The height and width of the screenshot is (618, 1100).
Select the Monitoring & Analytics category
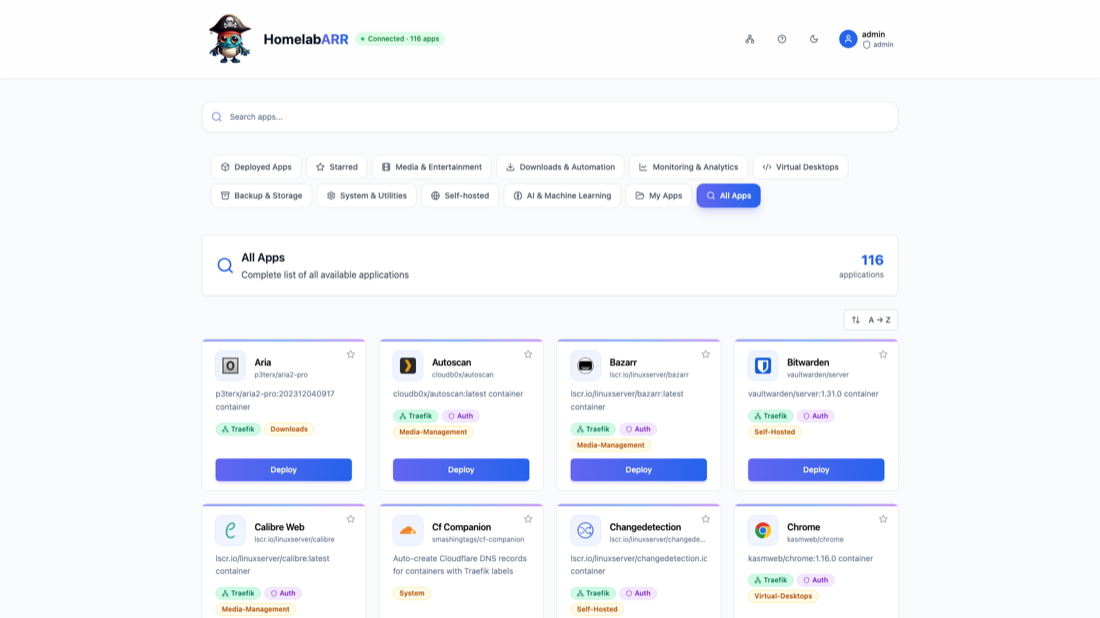click(x=688, y=167)
